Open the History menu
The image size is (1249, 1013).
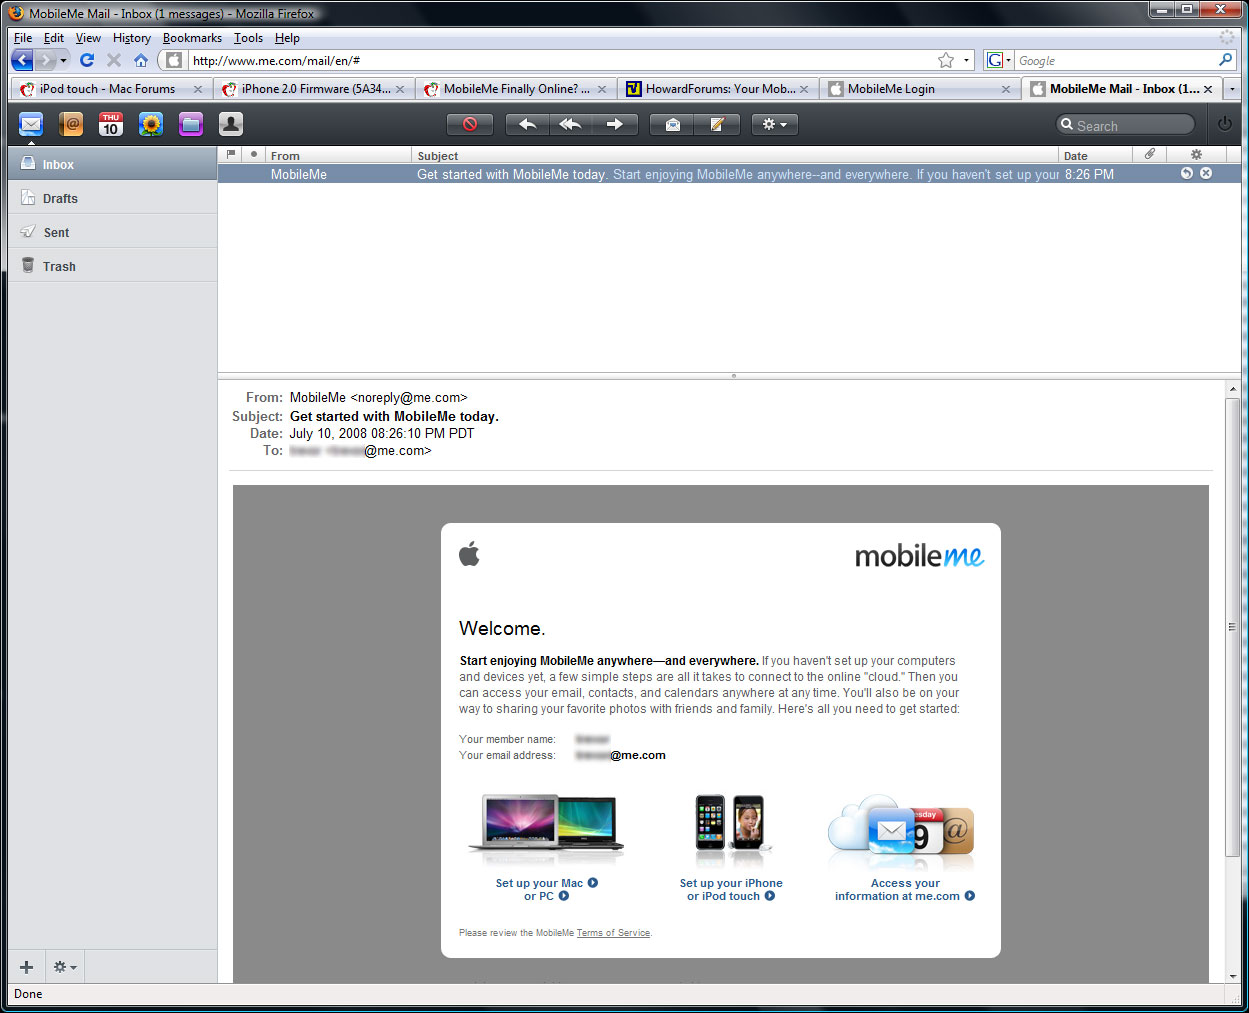pyautogui.click(x=132, y=38)
